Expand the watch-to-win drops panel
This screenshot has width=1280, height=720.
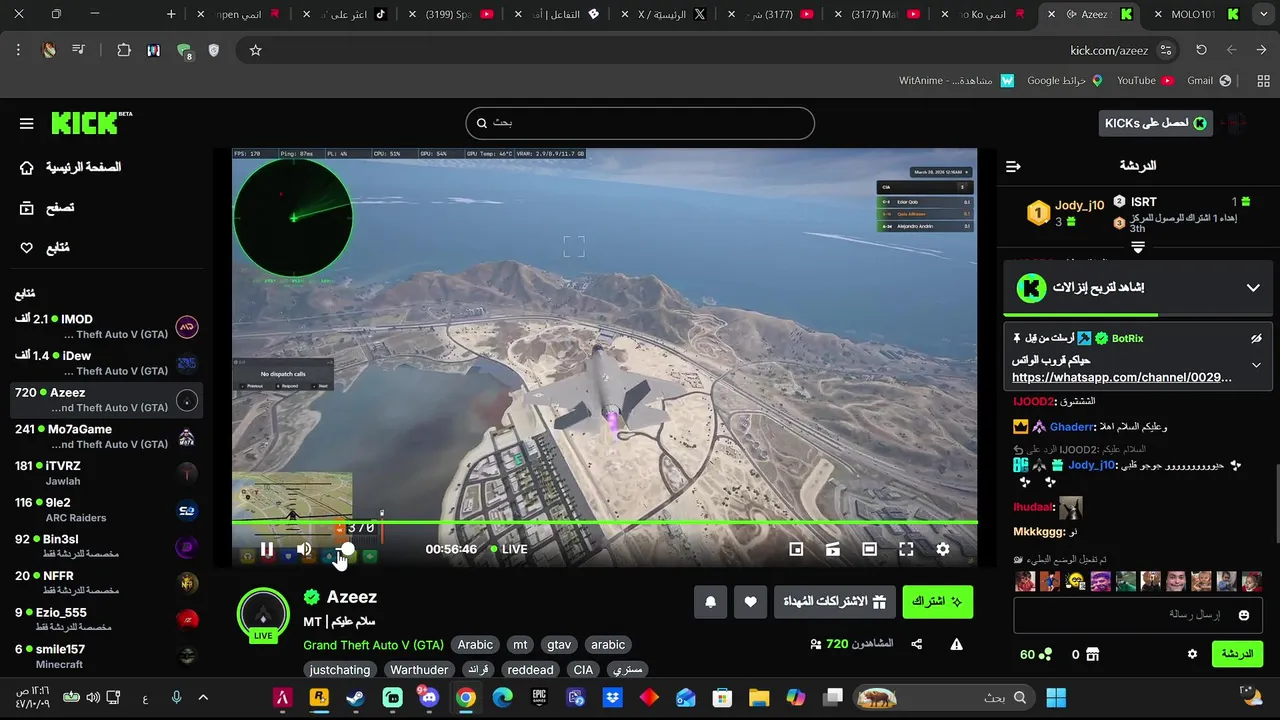tap(1253, 288)
